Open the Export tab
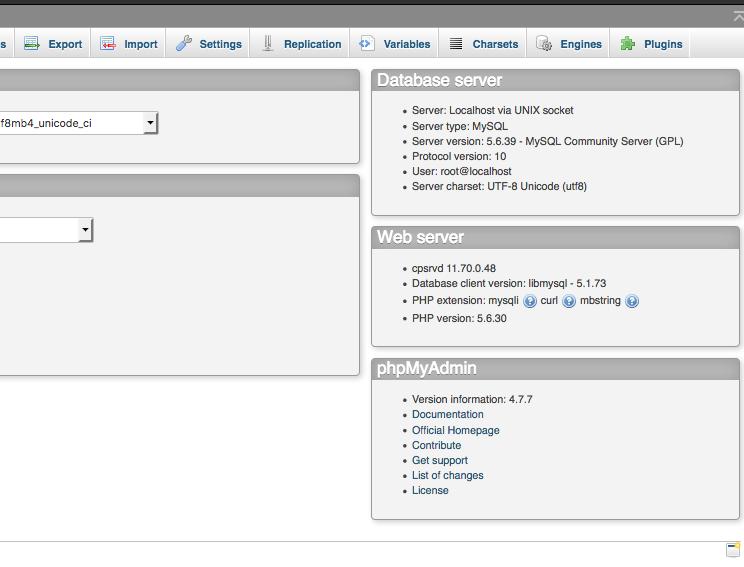 pos(52,44)
